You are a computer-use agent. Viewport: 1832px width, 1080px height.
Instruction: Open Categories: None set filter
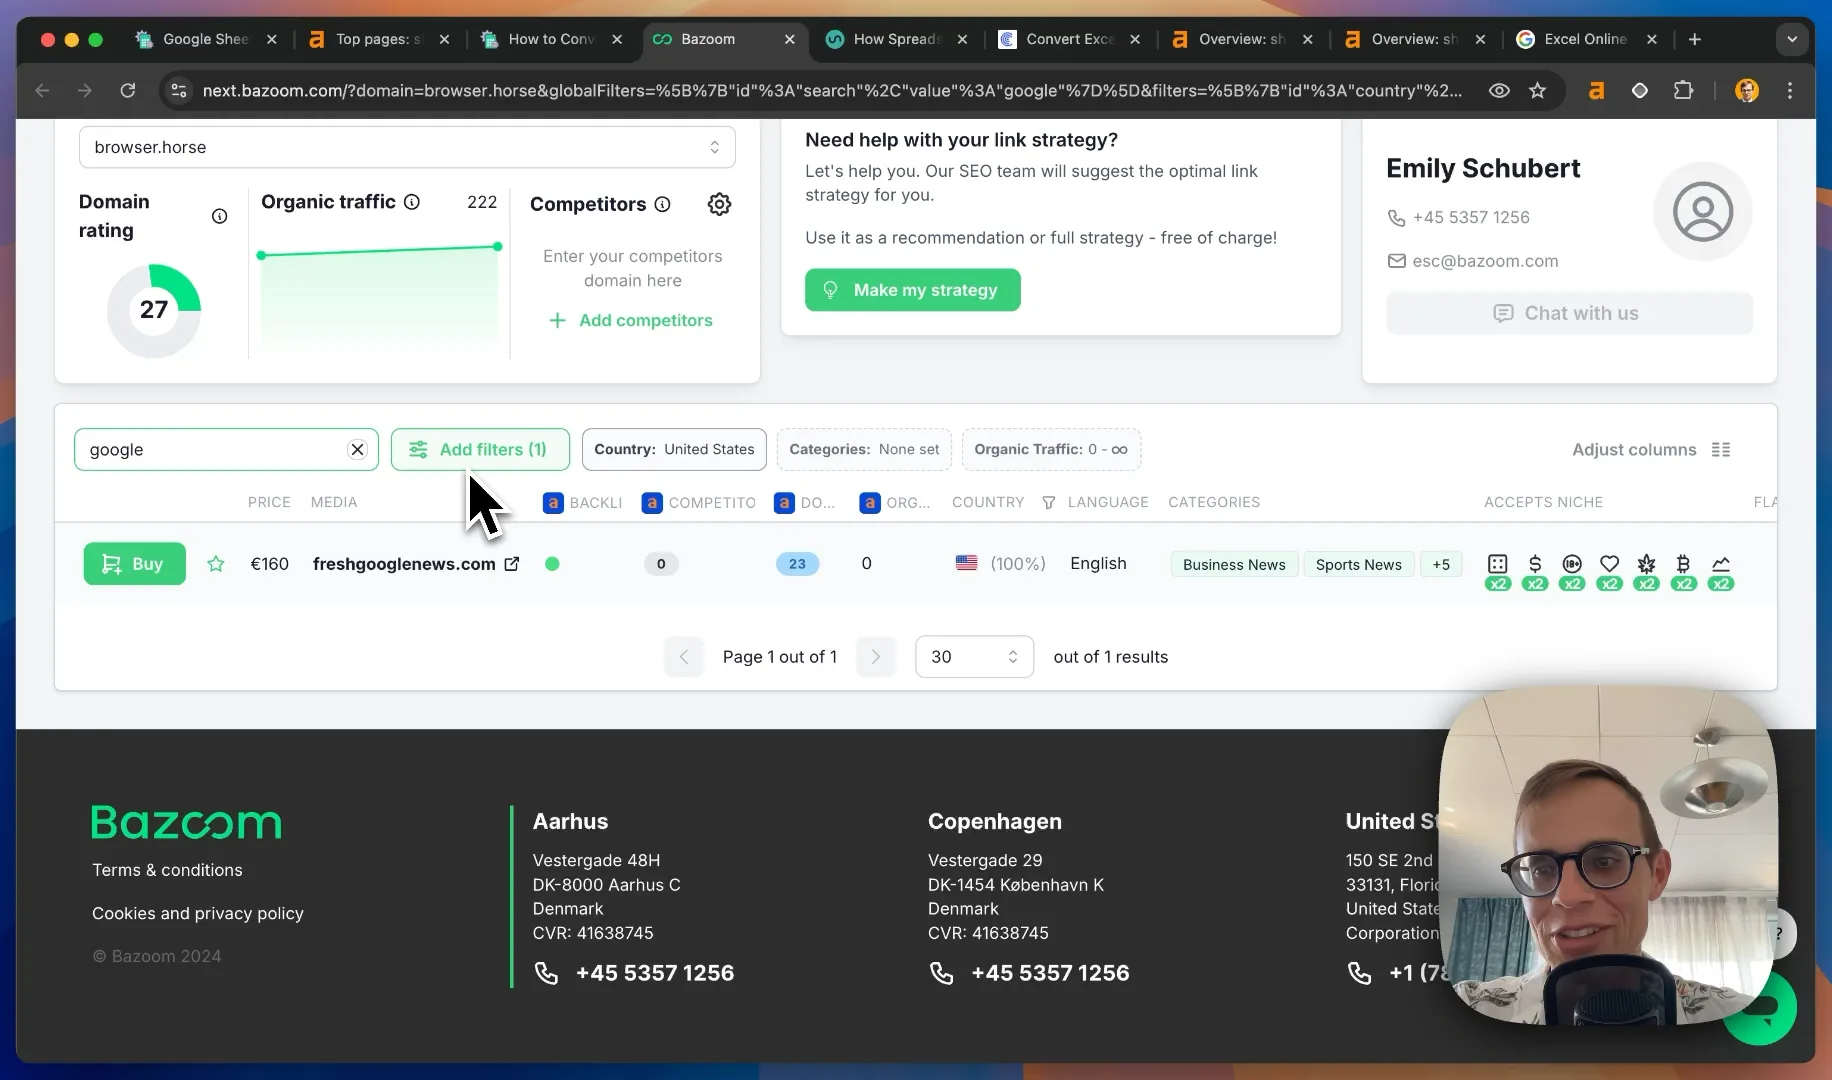point(864,449)
